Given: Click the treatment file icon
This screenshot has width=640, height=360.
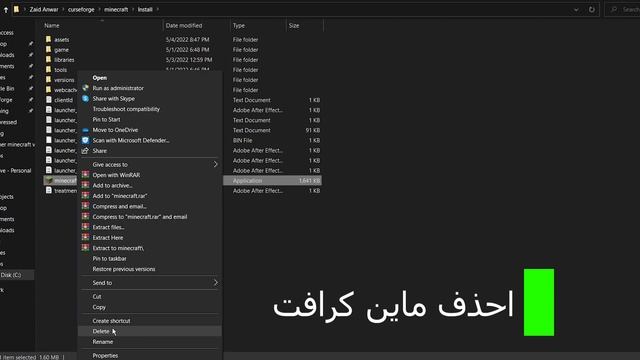Looking at the screenshot, I should click(49, 191).
